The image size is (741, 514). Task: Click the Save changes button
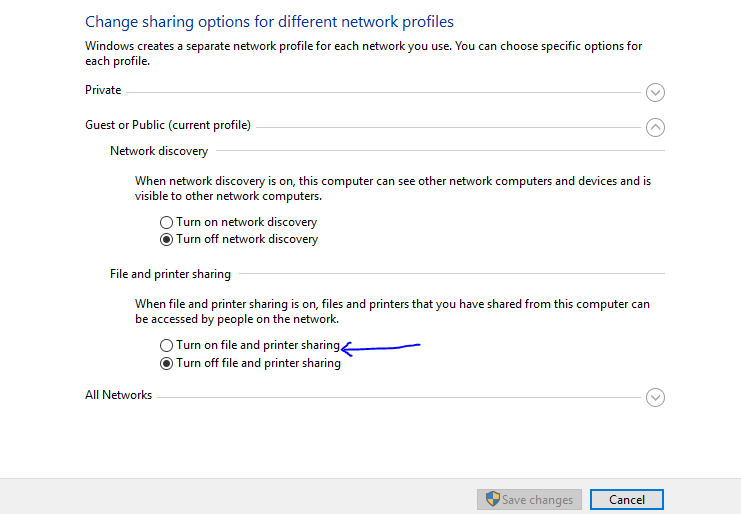coord(529,499)
